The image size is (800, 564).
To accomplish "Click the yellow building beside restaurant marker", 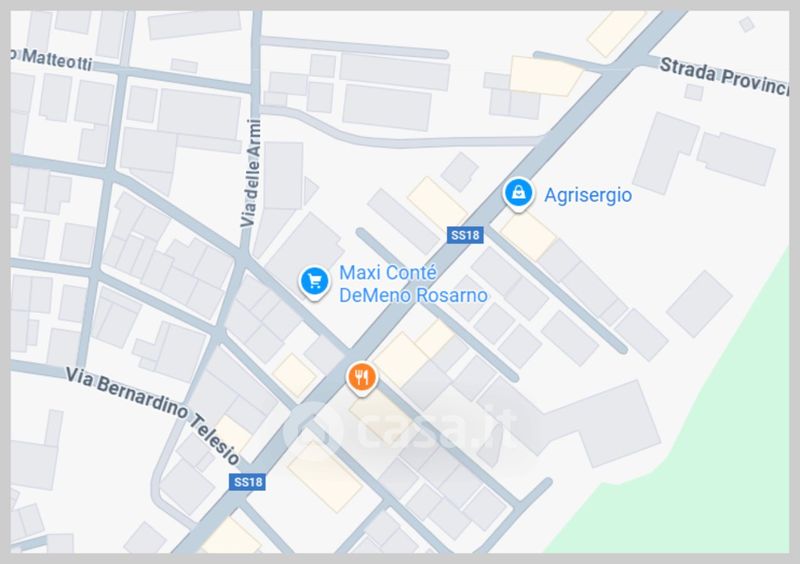I will click(401, 359).
